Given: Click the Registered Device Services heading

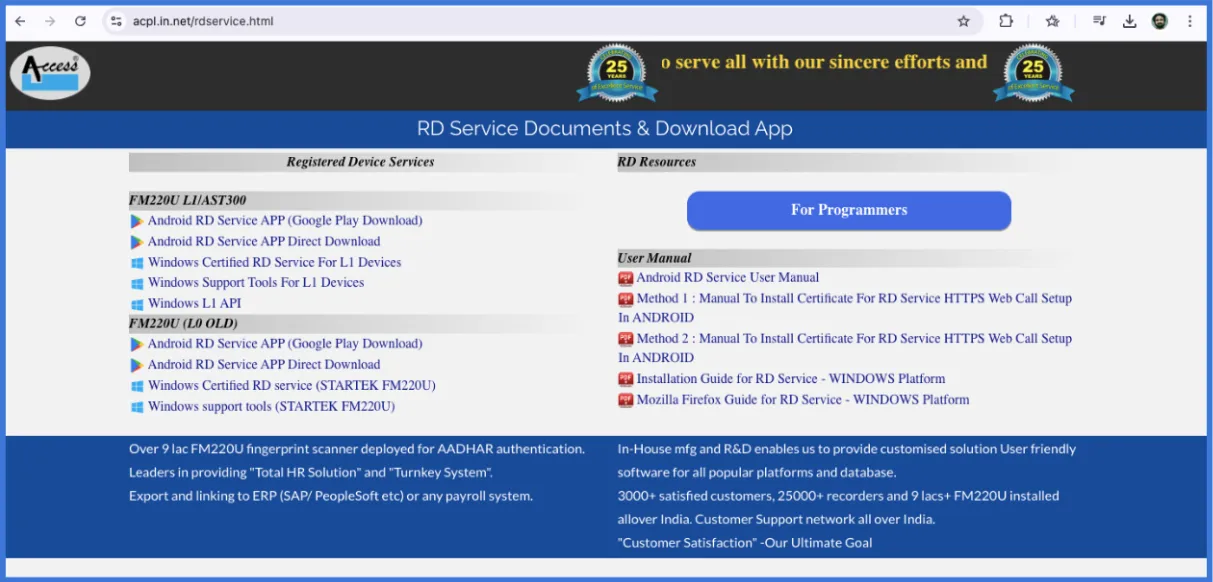Looking at the screenshot, I should click(x=360, y=162).
